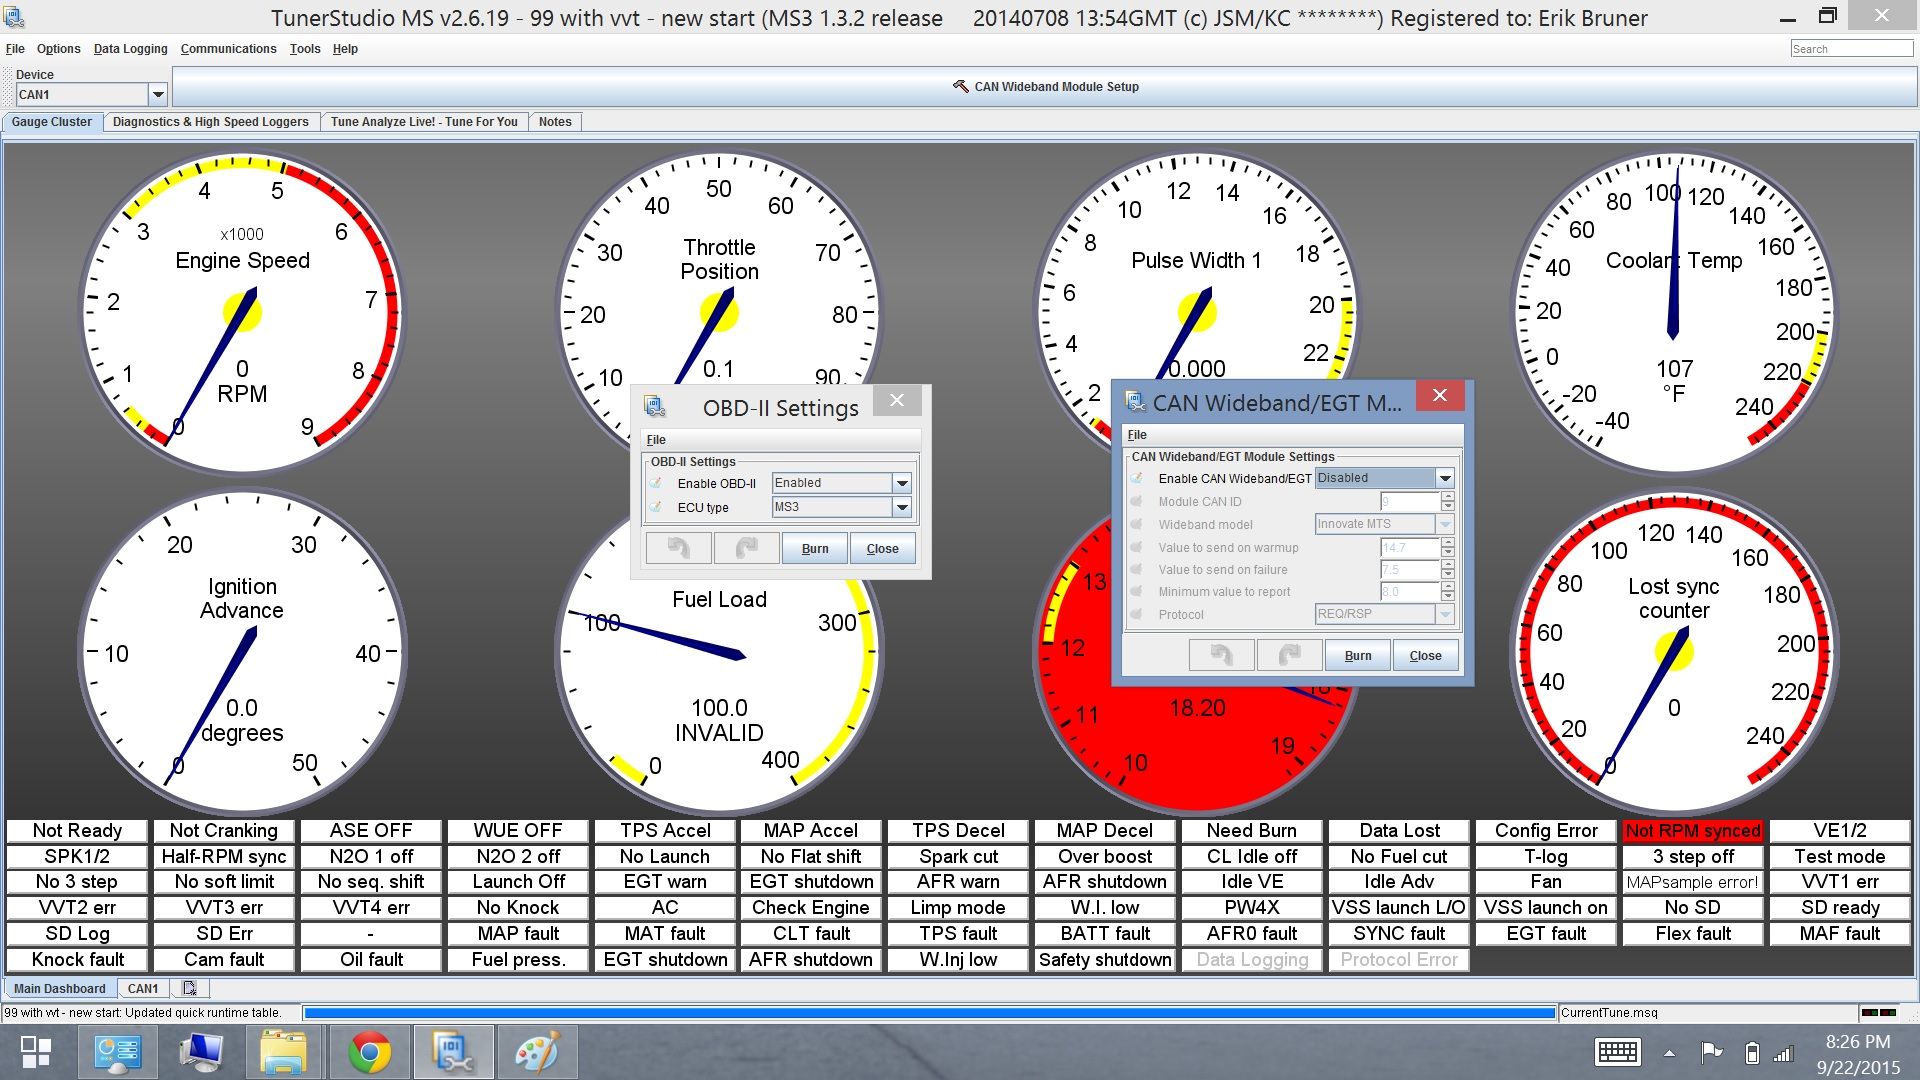
Task: Open the ECU type MS3 dropdown
Action: click(901, 507)
